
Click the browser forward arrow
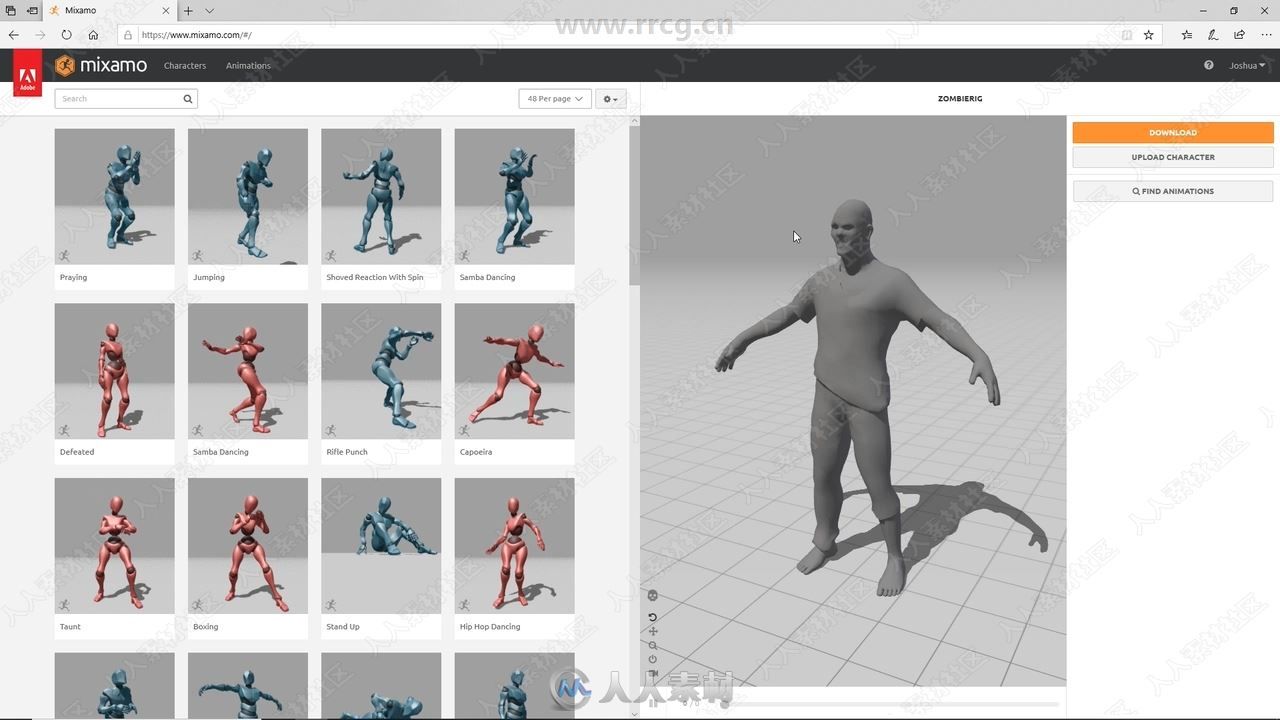coord(40,35)
